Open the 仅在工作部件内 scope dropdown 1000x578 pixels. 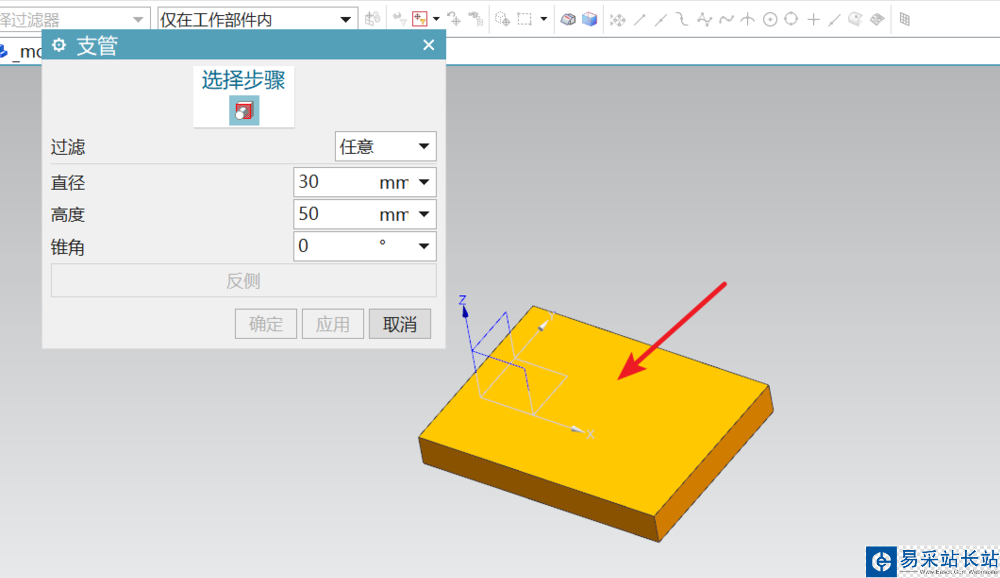(257, 19)
